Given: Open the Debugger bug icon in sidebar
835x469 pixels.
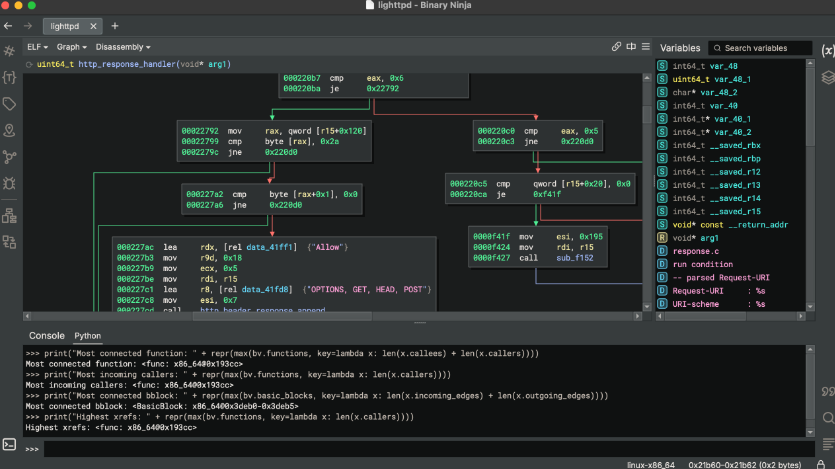Looking at the screenshot, I should 9,183.
